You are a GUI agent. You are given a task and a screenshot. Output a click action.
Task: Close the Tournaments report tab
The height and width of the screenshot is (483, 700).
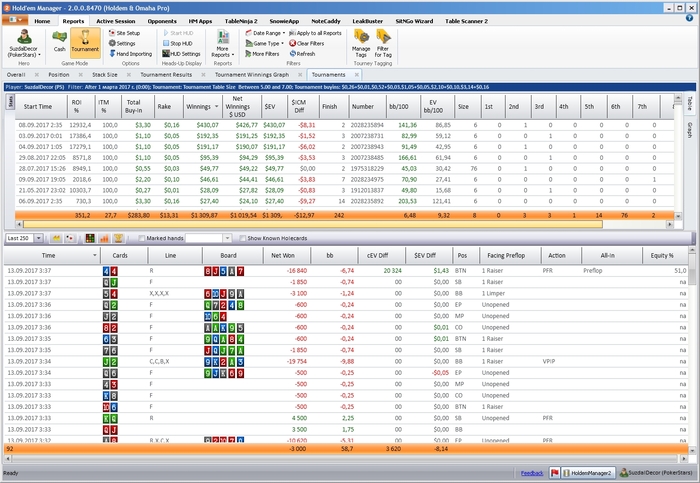(356, 75)
